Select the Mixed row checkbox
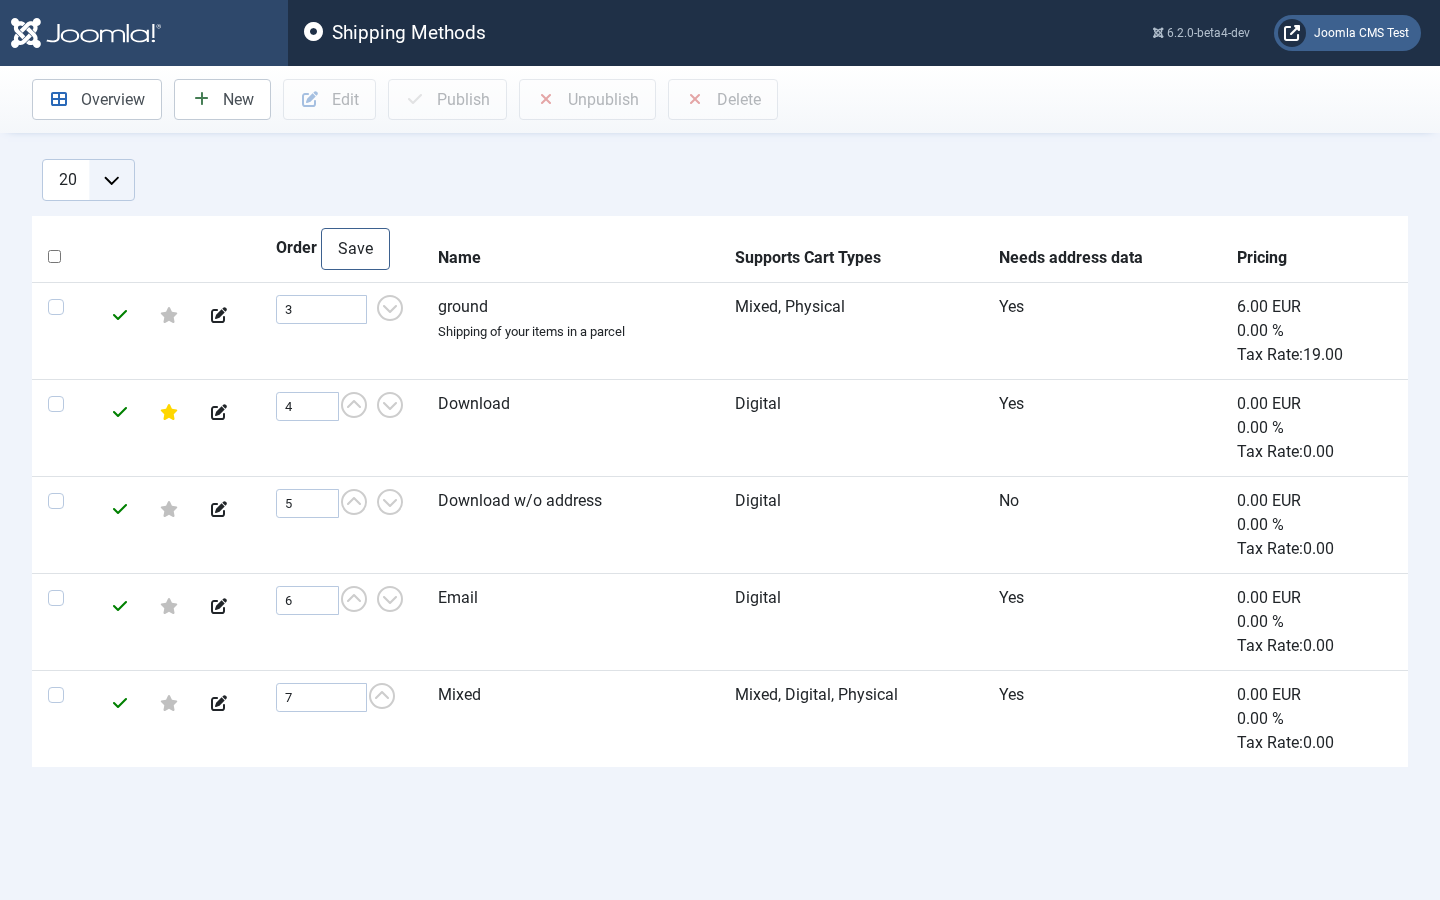This screenshot has width=1440, height=900. (x=56, y=695)
